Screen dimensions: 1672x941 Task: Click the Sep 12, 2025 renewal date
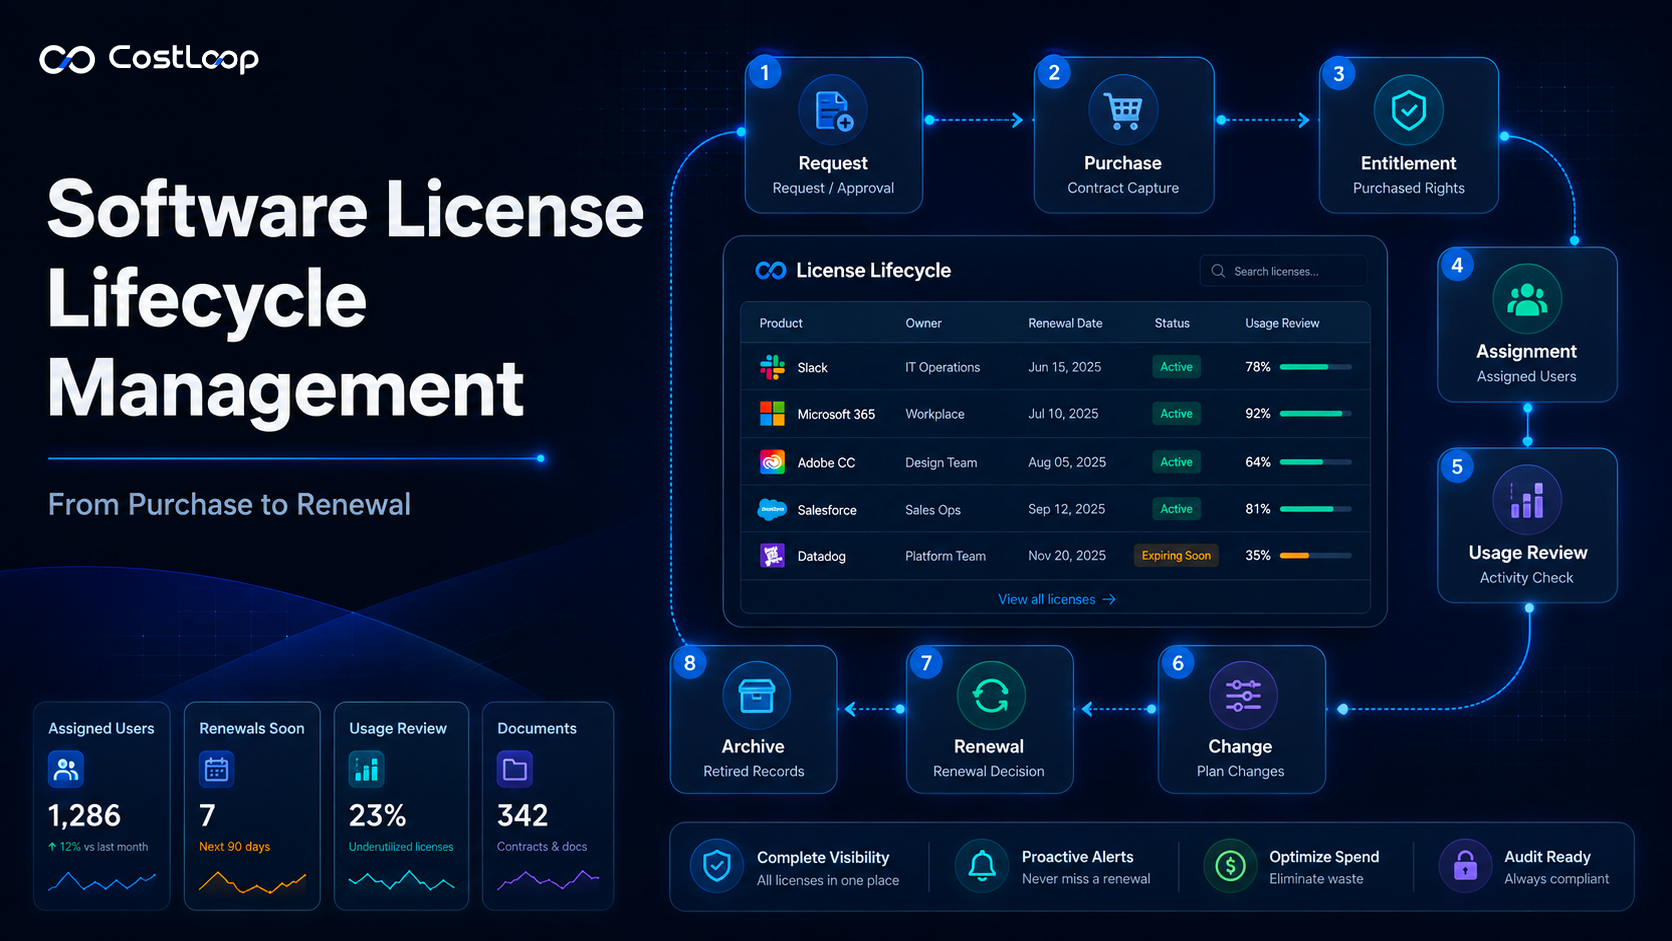coord(1066,509)
